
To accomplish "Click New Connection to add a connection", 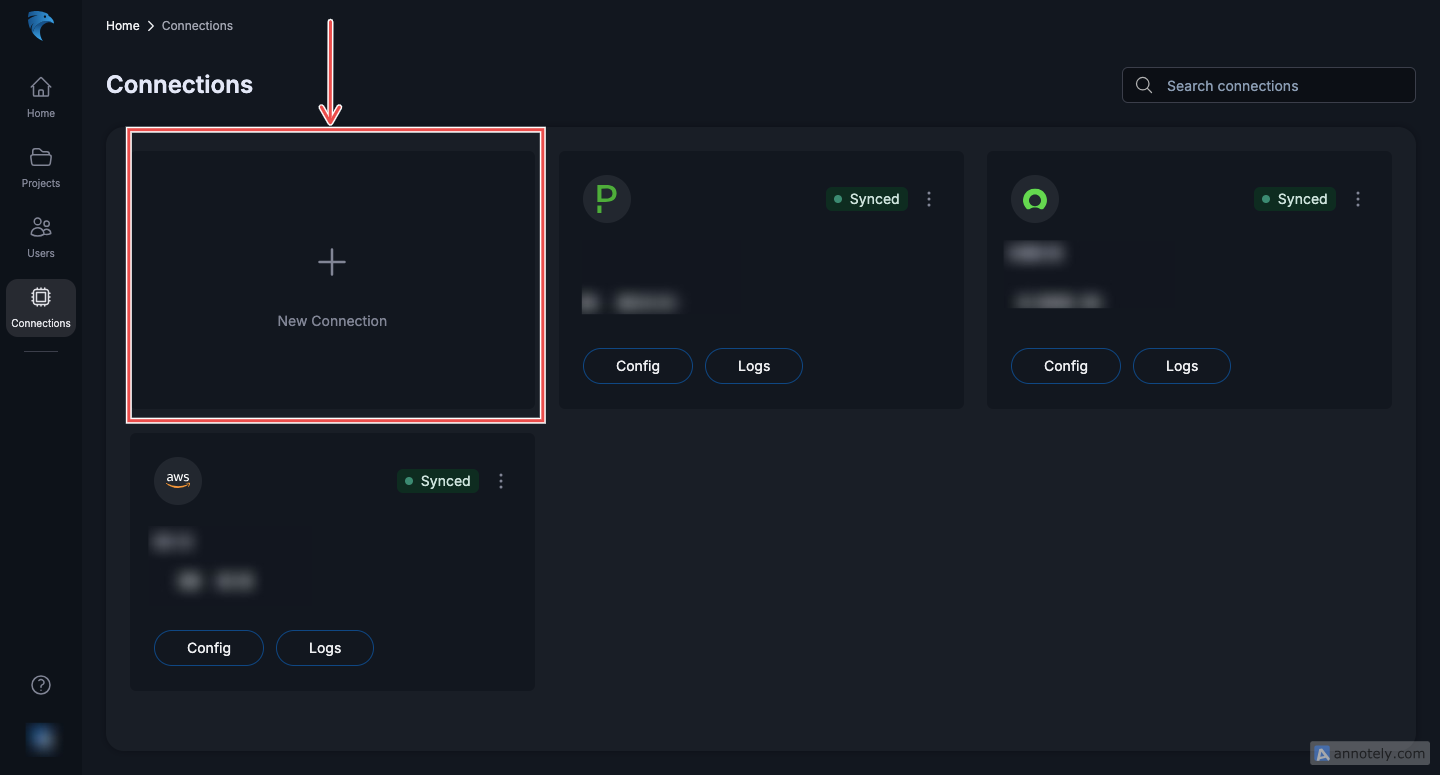I will point(332,275).
